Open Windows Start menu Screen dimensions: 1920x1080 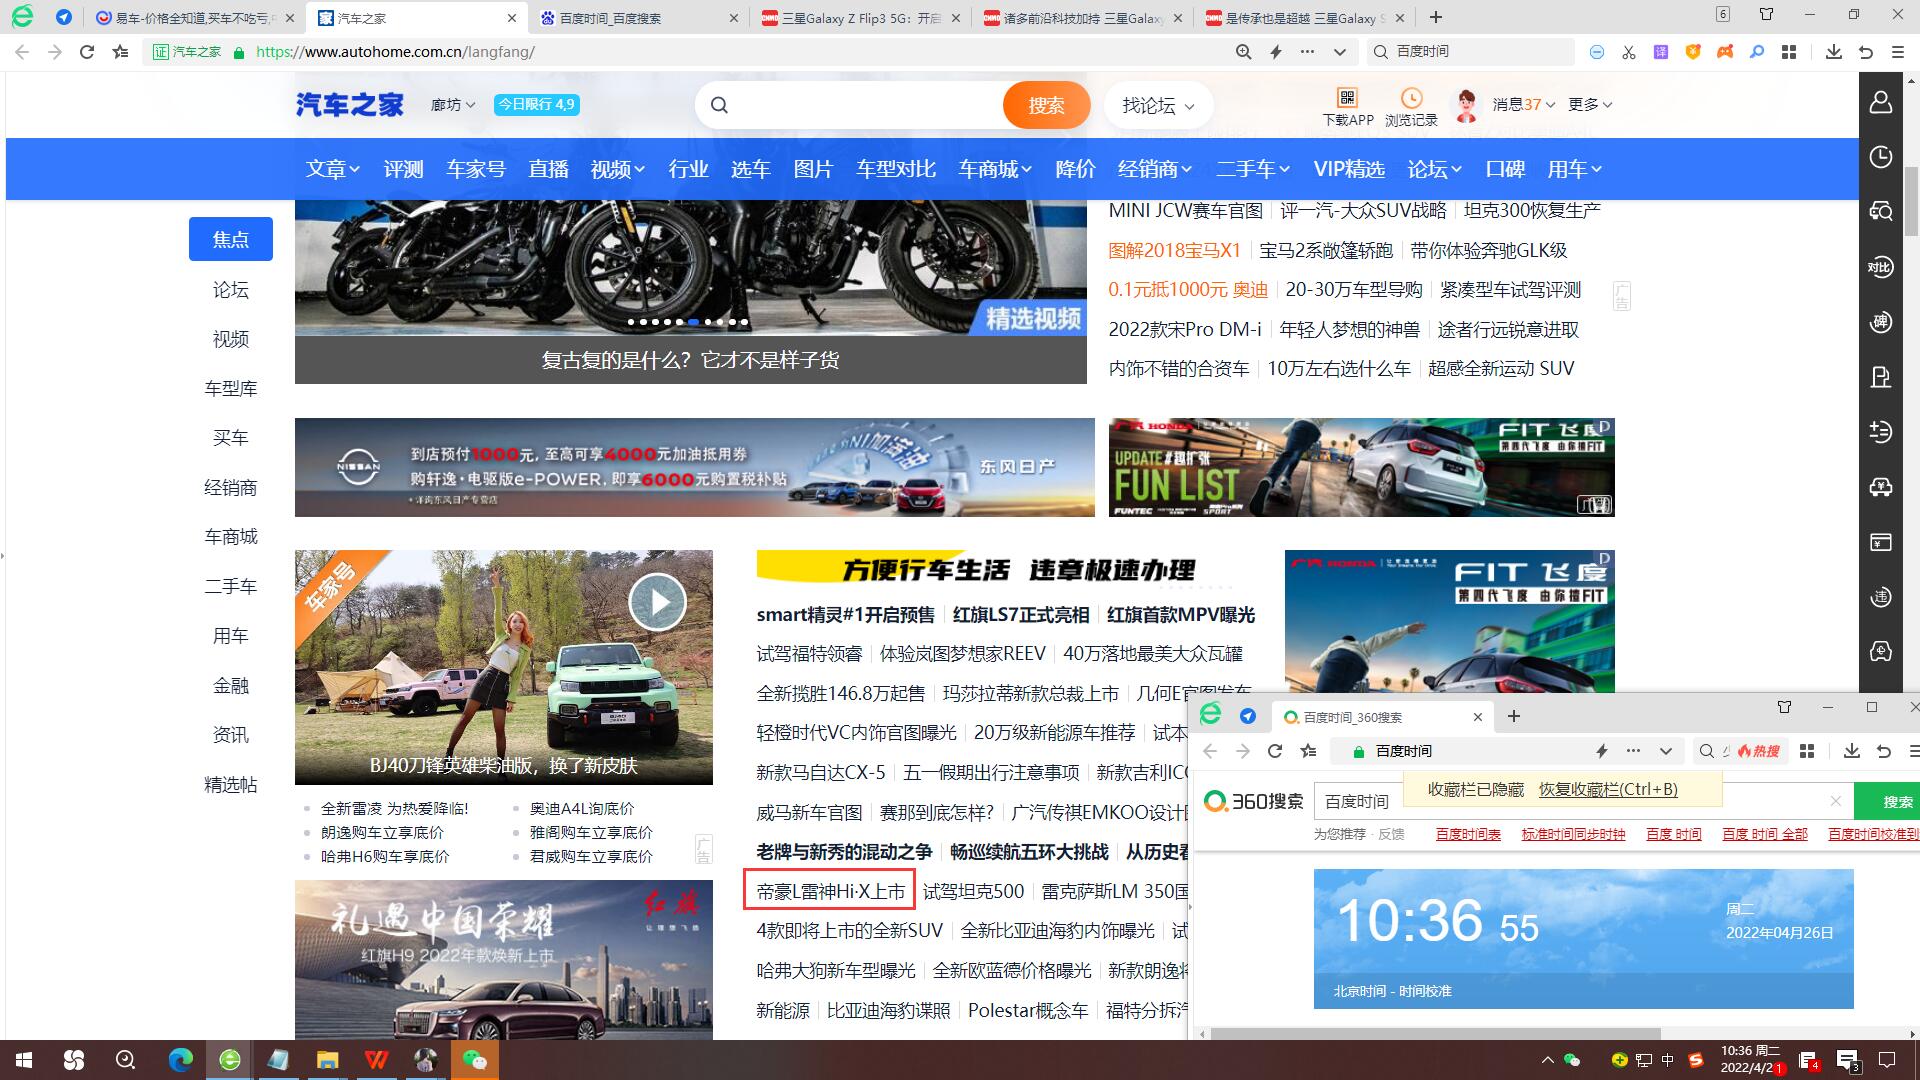point(24,1060)
